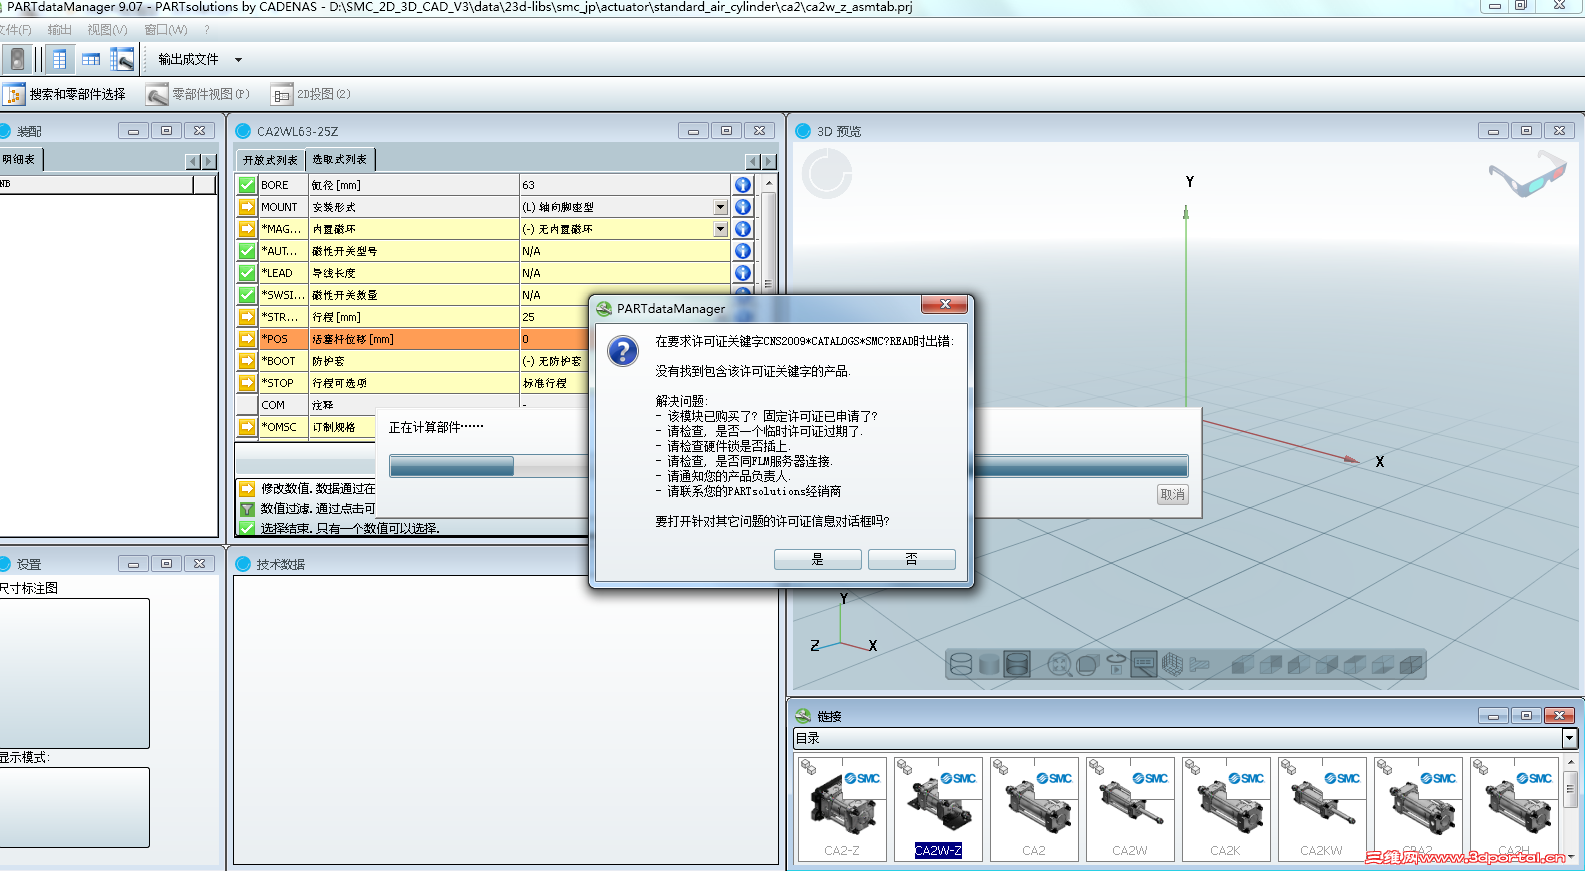1585x871 pixels.
Task: Click the green check status of *LEAD row
Action: (247, 273)
